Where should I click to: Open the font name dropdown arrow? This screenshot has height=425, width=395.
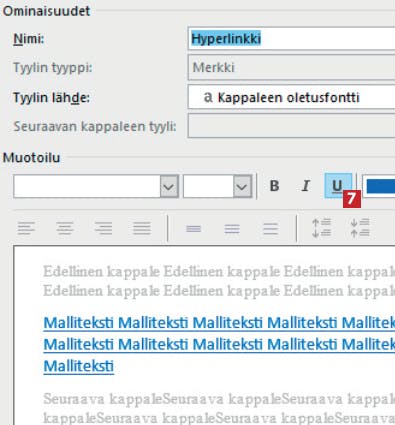[x=169, y=186]
